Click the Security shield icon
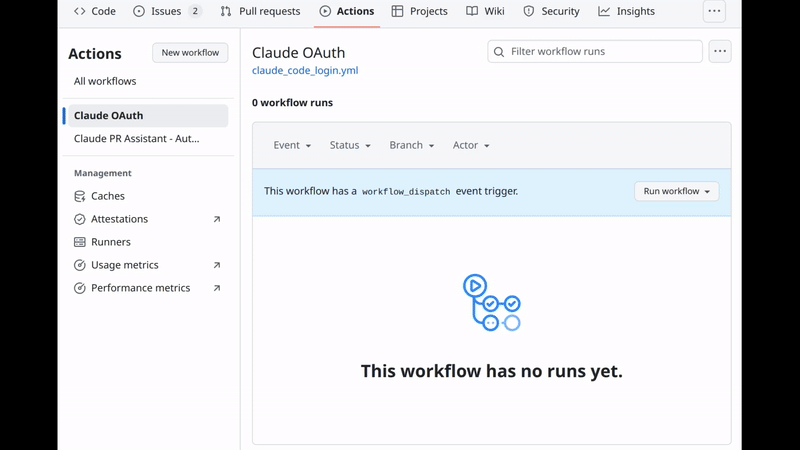The image size is (800, 450). point(529,11)
